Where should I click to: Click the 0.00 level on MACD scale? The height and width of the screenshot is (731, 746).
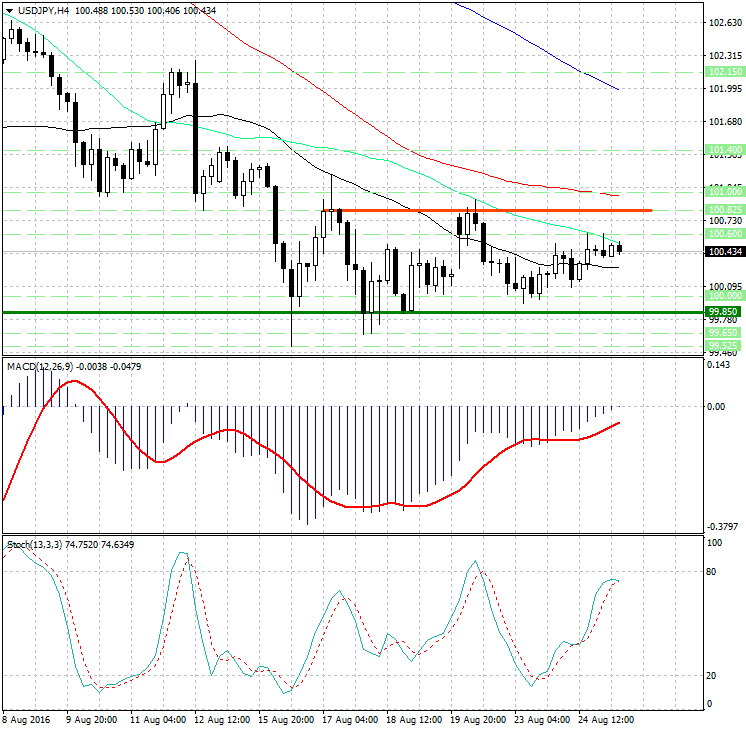pyautogui.click(x=716, y=407)
